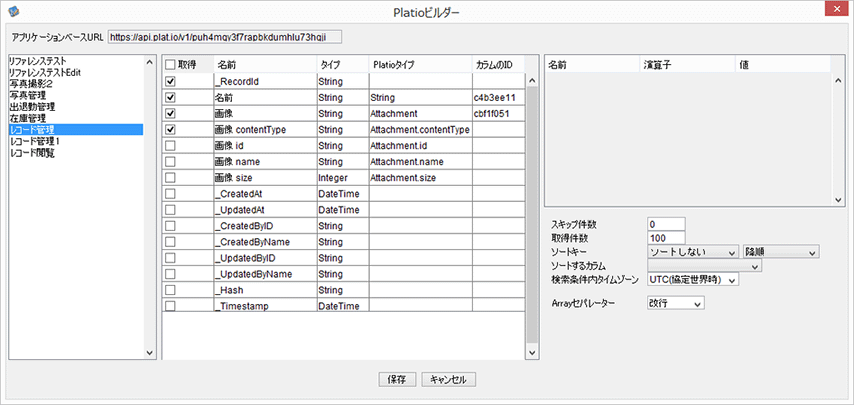This screenshot has height=405, width=854.
Task: Uncheck the 画像 row checkbox
Action: pyautogui.click(x=170, y=114)
